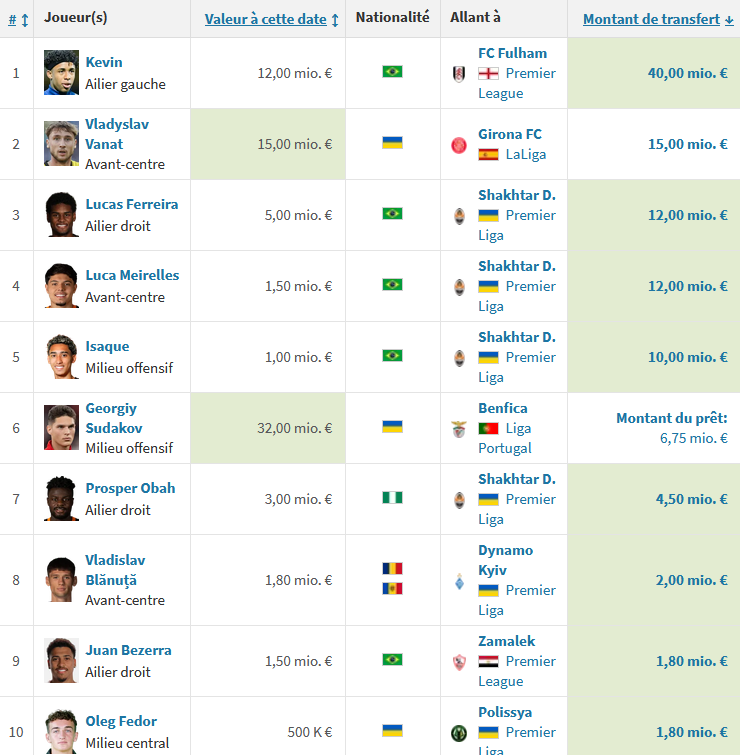Open Georgiy Sudakov player link
The image size is (740, 755).
click(114, 418)
